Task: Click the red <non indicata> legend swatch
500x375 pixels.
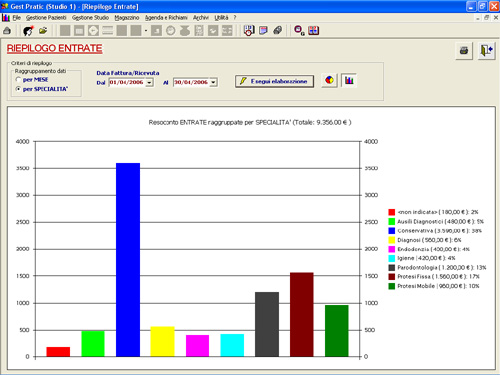Action: (392, 212)
